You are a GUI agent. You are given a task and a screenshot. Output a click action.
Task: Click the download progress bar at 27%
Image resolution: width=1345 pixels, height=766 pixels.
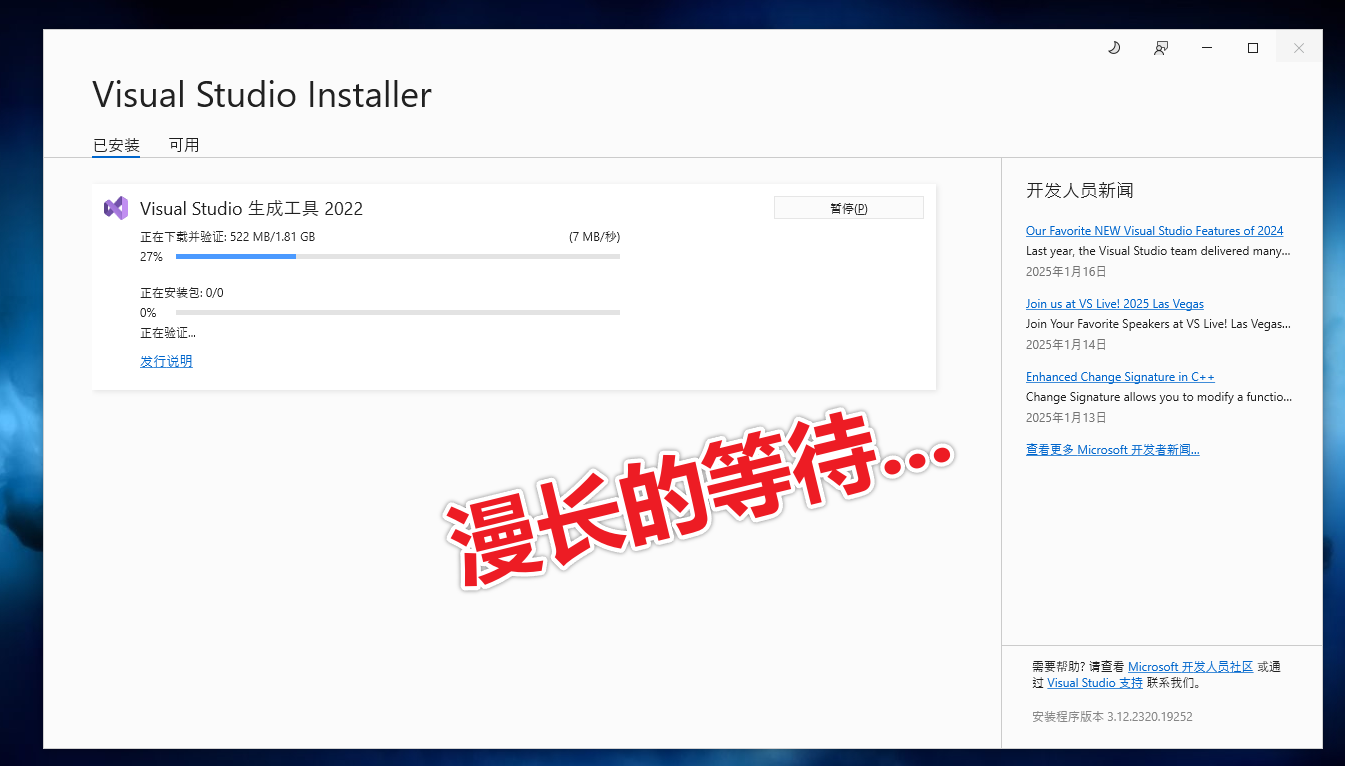point(398,257)
